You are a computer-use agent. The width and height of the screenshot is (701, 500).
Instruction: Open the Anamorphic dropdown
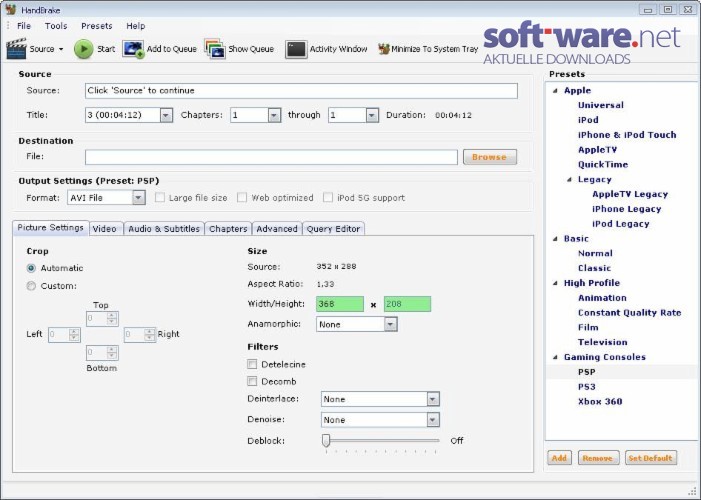390,324
